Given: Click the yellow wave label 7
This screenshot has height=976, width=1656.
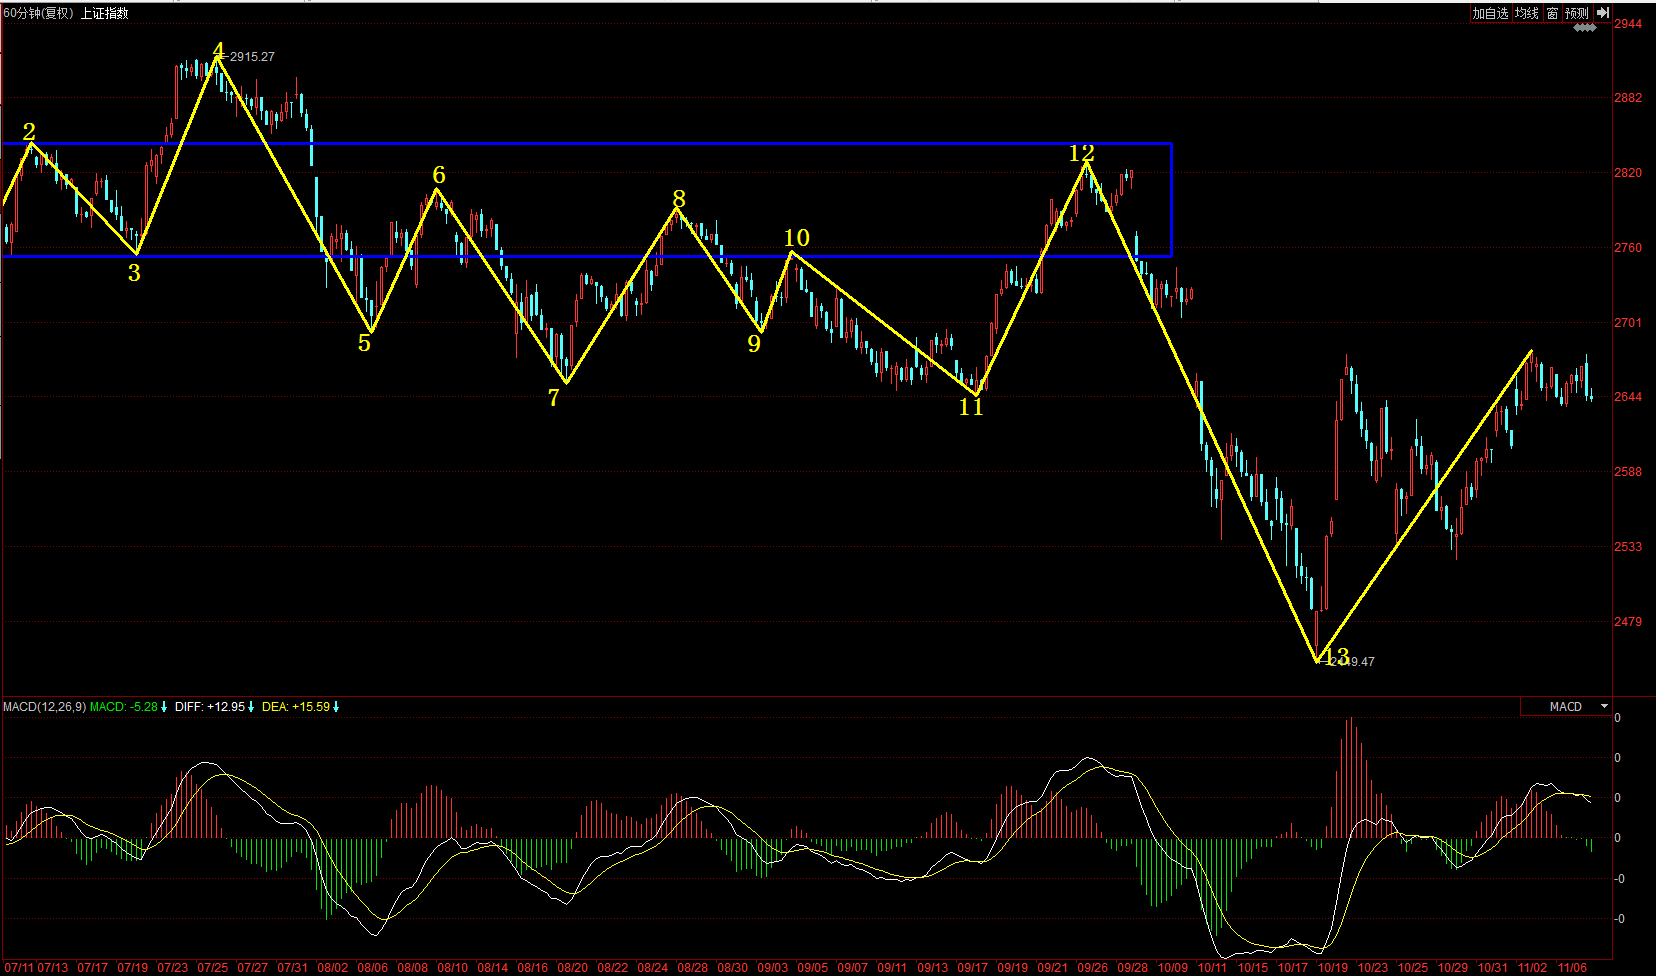Looking at the screenshot, I should pos(554,398).
